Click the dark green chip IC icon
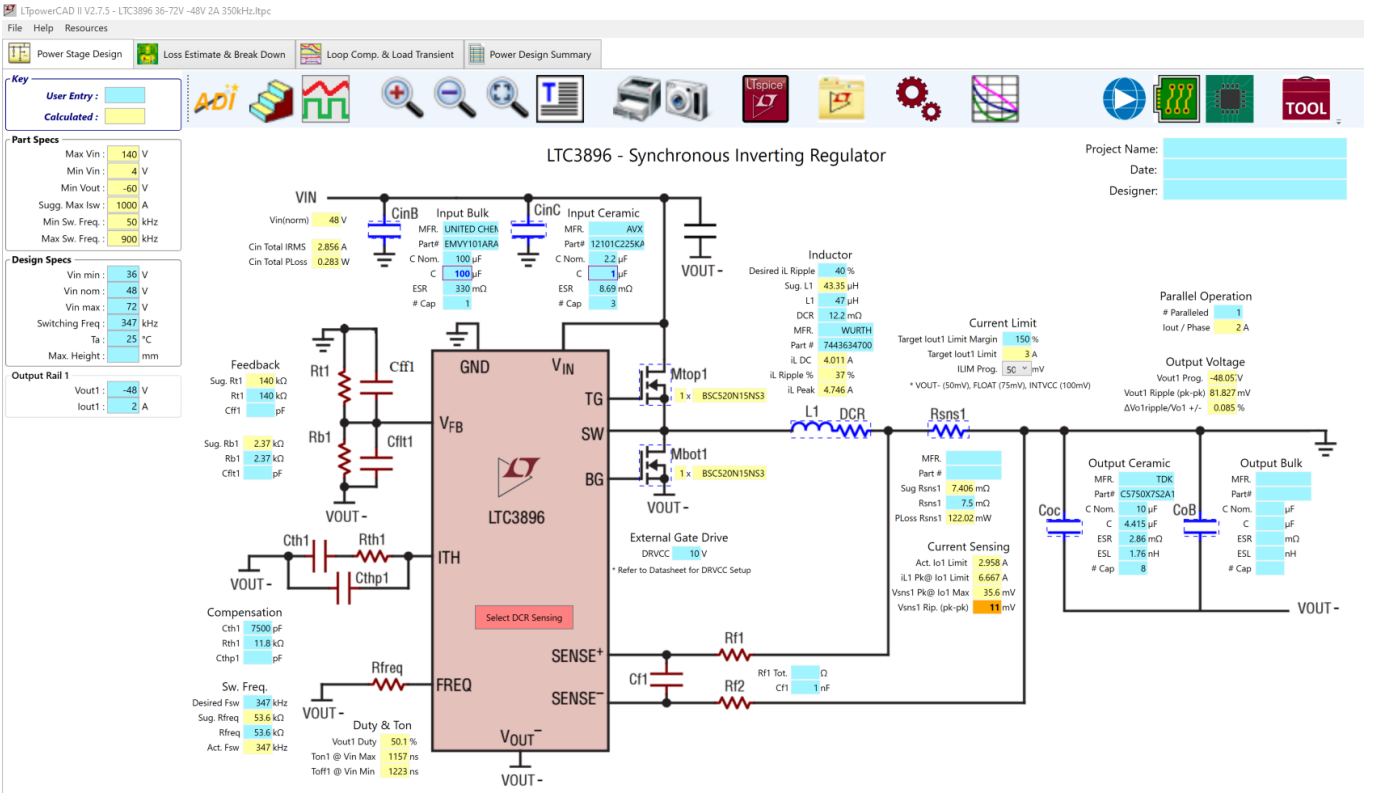The width and height of the screenshot is (1391, 807). coord(1229,98)
